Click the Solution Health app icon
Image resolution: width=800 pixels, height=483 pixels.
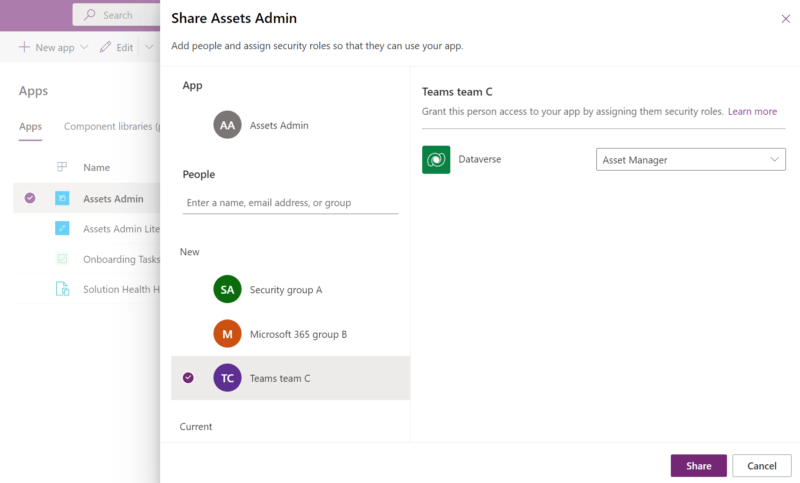62,289
